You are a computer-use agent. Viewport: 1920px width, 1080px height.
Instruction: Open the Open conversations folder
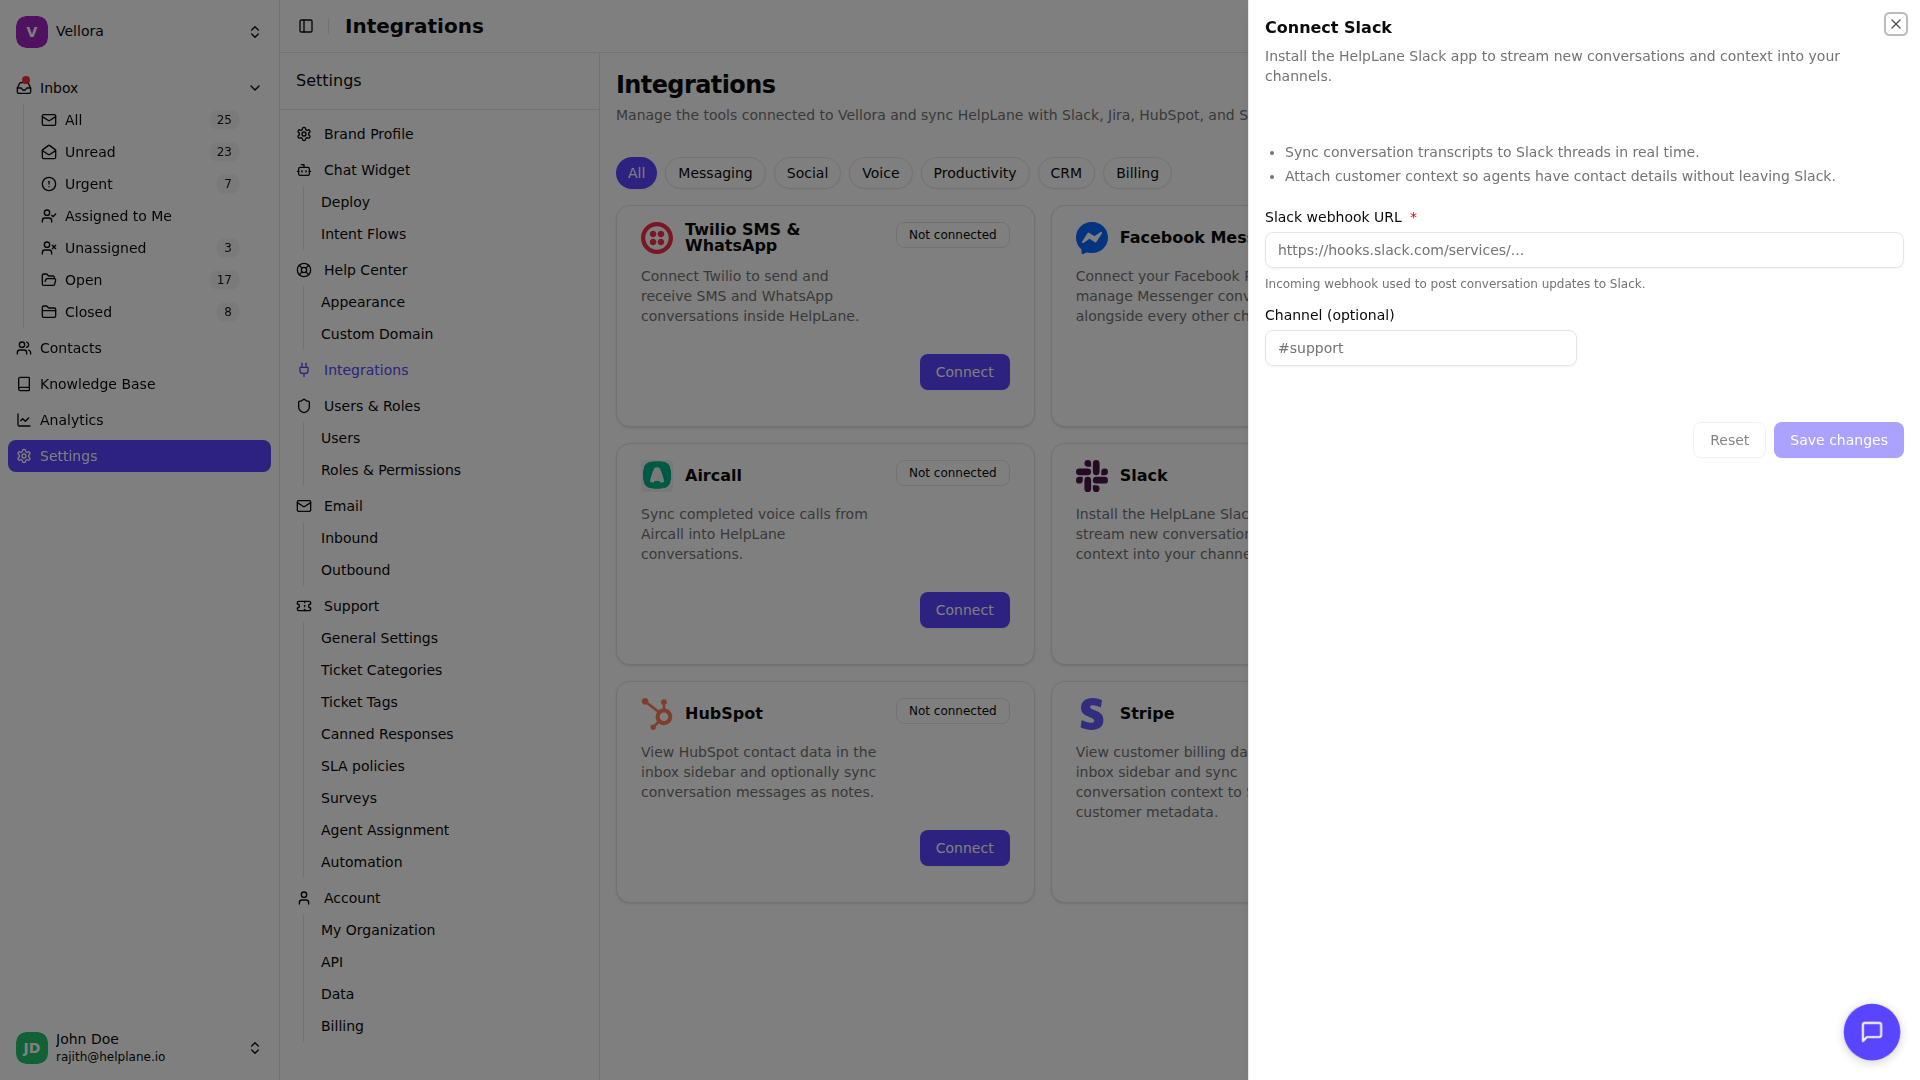click(139, 280)
